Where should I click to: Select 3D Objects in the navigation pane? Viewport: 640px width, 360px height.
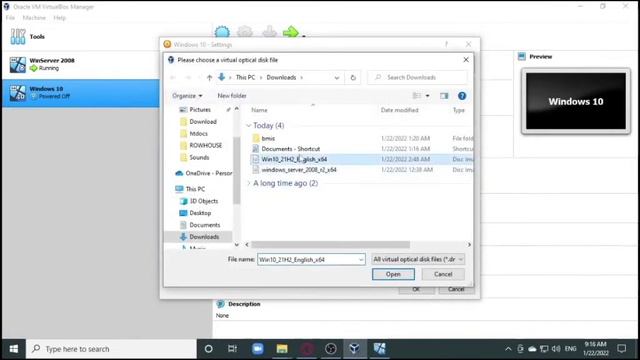pos(204,201)
